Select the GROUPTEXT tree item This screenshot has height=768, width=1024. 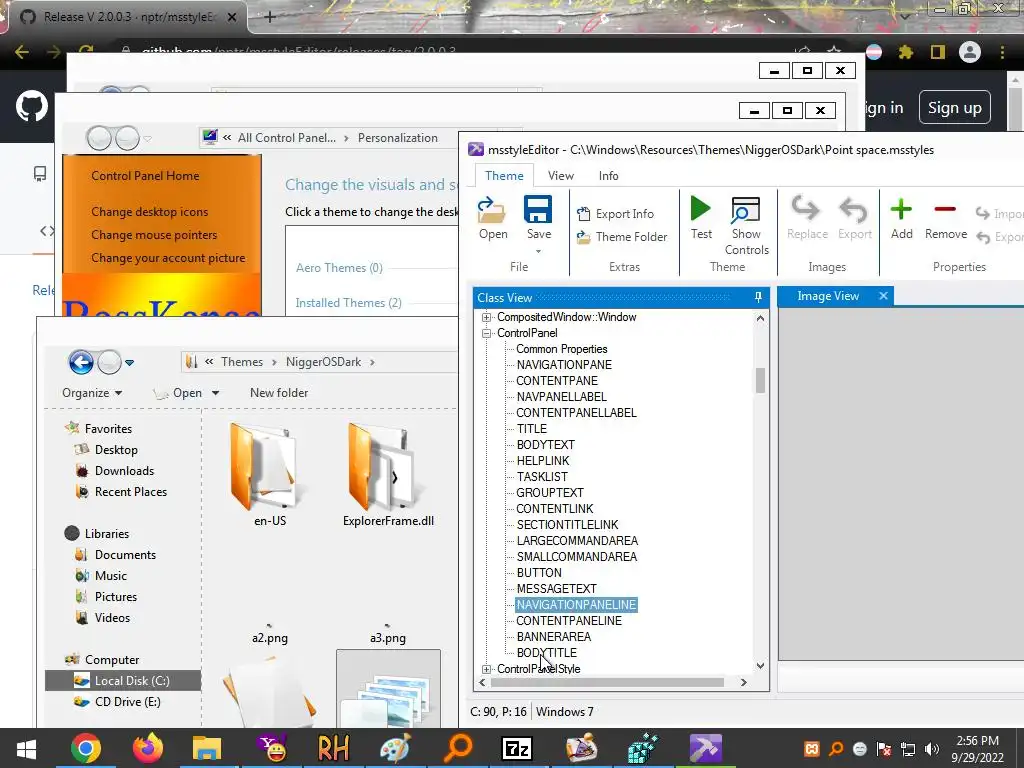[x=549, y=492]
